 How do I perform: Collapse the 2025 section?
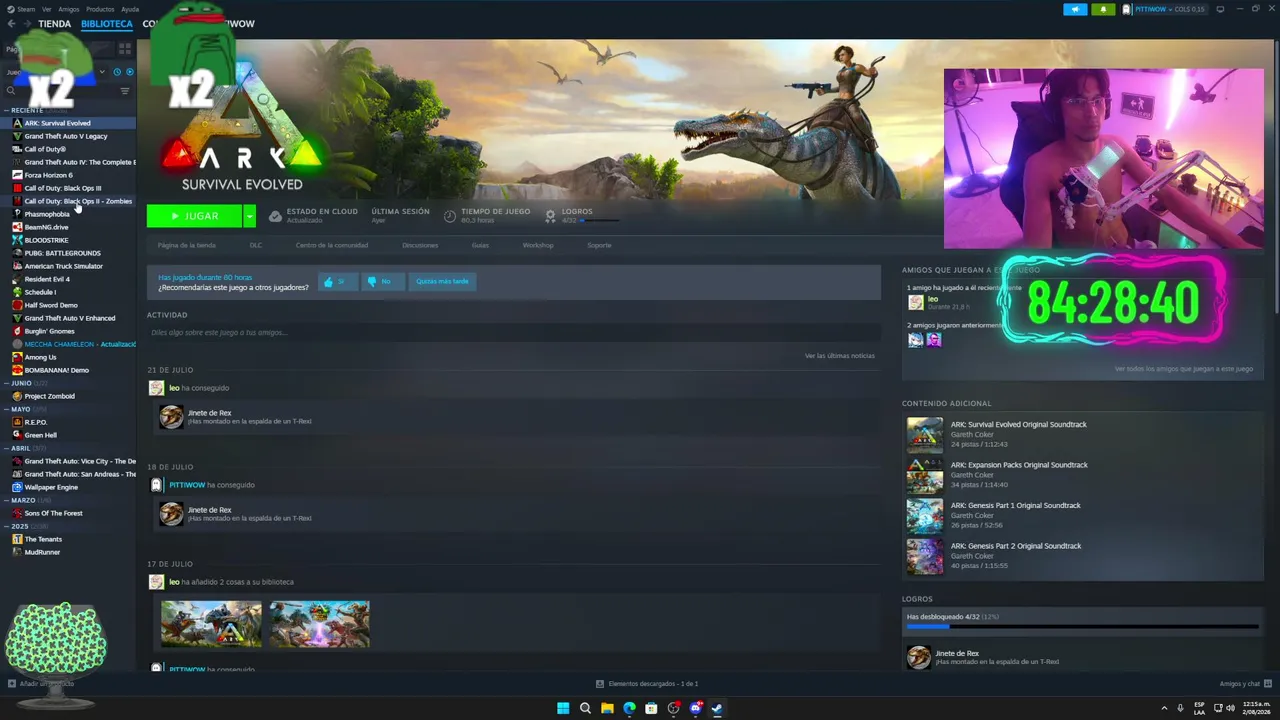(x=7, y=526)
